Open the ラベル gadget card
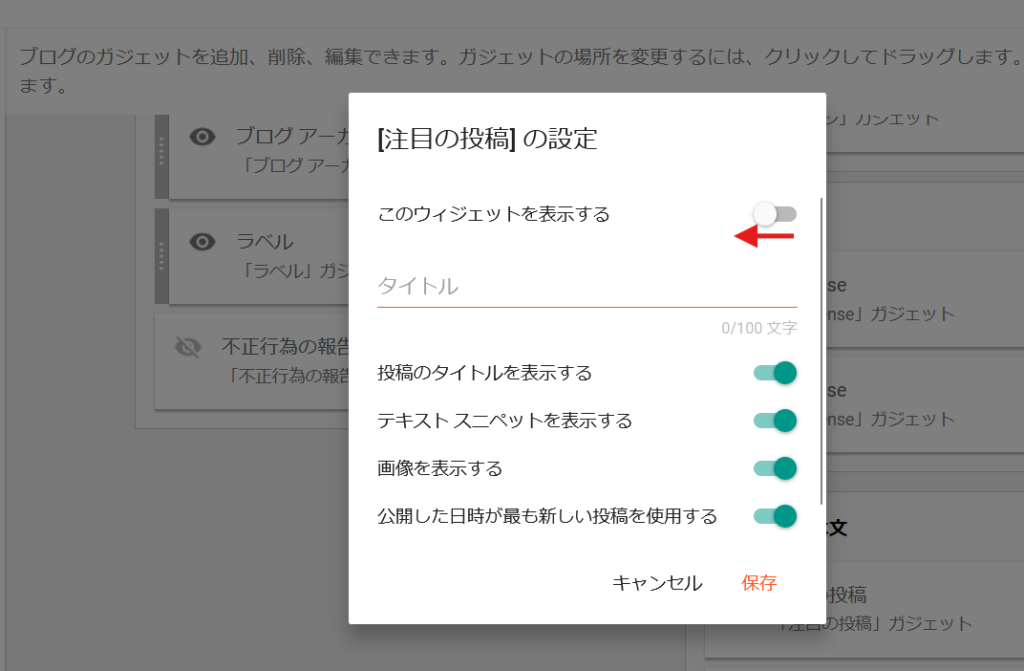The height and width of the screenshot is (671, 1024). (x=259, y=256)
